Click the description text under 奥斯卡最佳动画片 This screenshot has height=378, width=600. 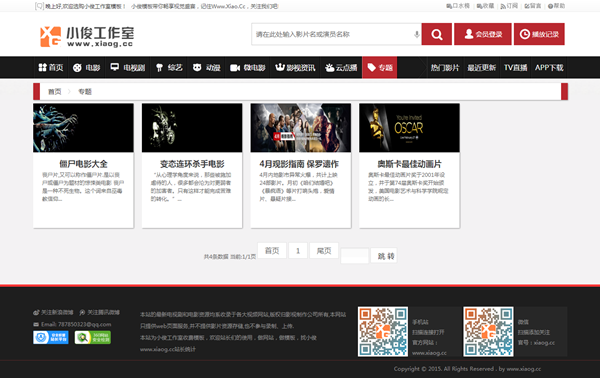click(408, 187)
